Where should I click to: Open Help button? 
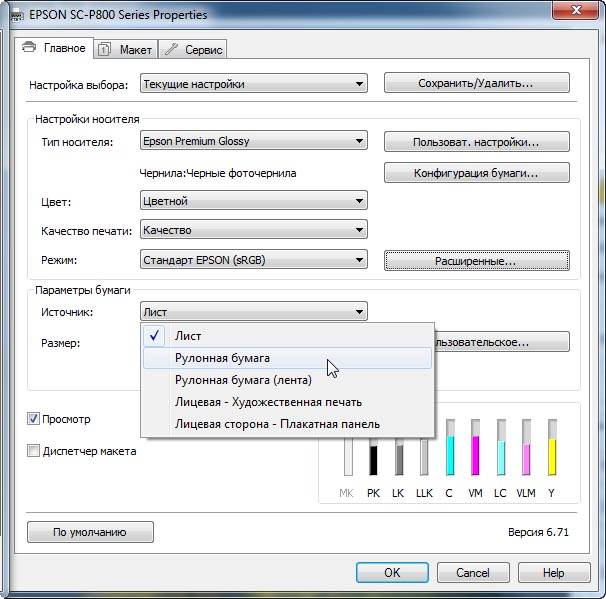tap(554, 572)
